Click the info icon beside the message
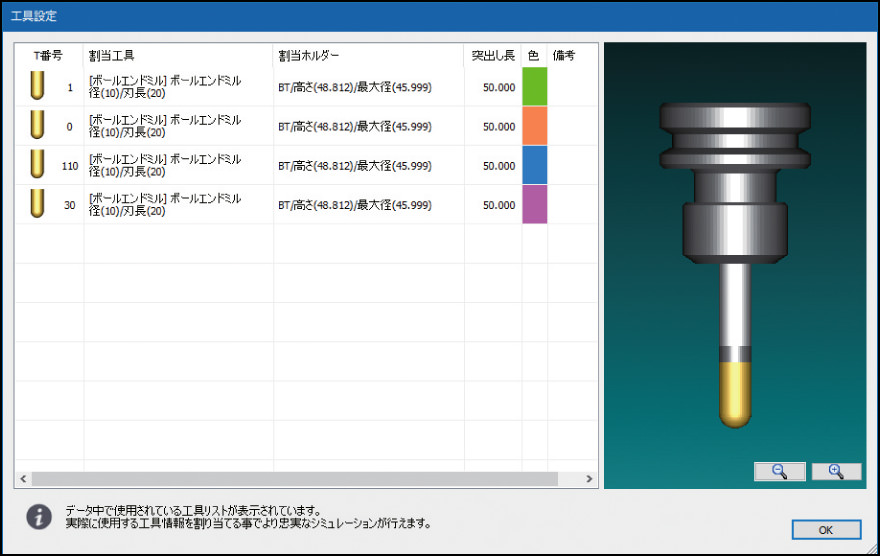 coord(39,516)
